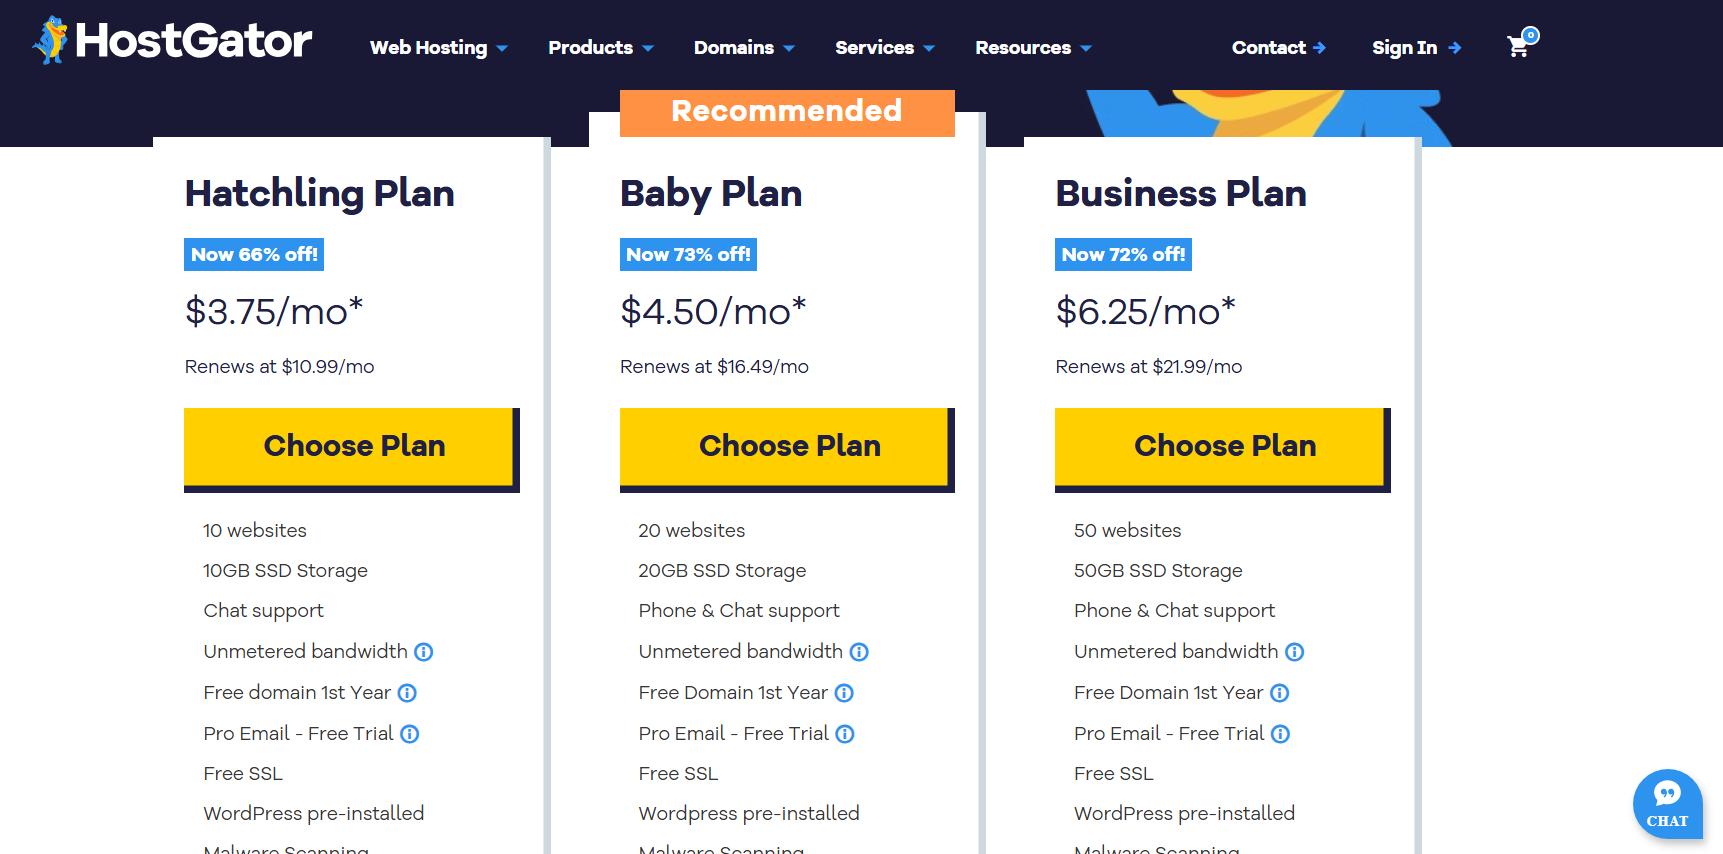This screenshot has width=1723, height=854.
Task: Click the Sign In link
Action: click(x=1416, y=48)
